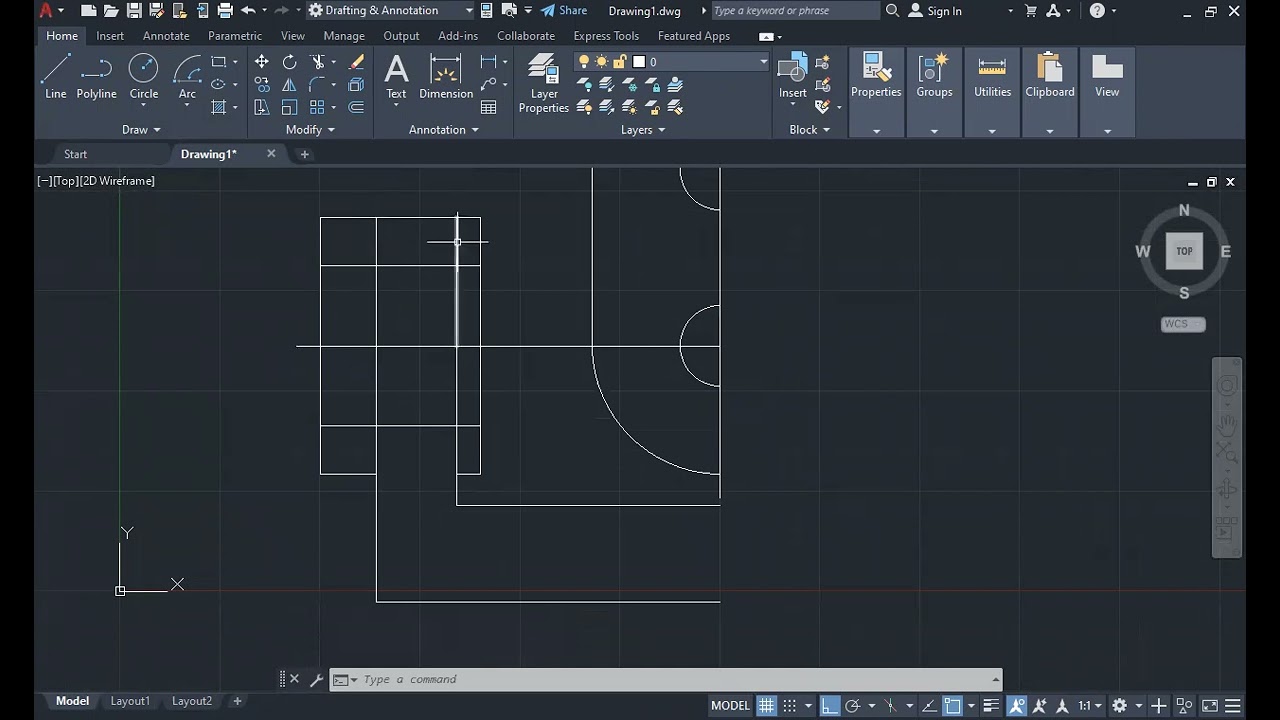Click the Erase tool
The height and width of the screenshot is (720, 1280).
pyautogui.click(x=356, y=62)
